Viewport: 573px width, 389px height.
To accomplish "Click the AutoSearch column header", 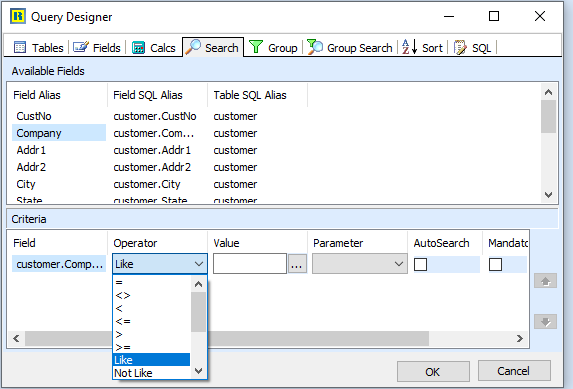I will [x=444, y=243].
